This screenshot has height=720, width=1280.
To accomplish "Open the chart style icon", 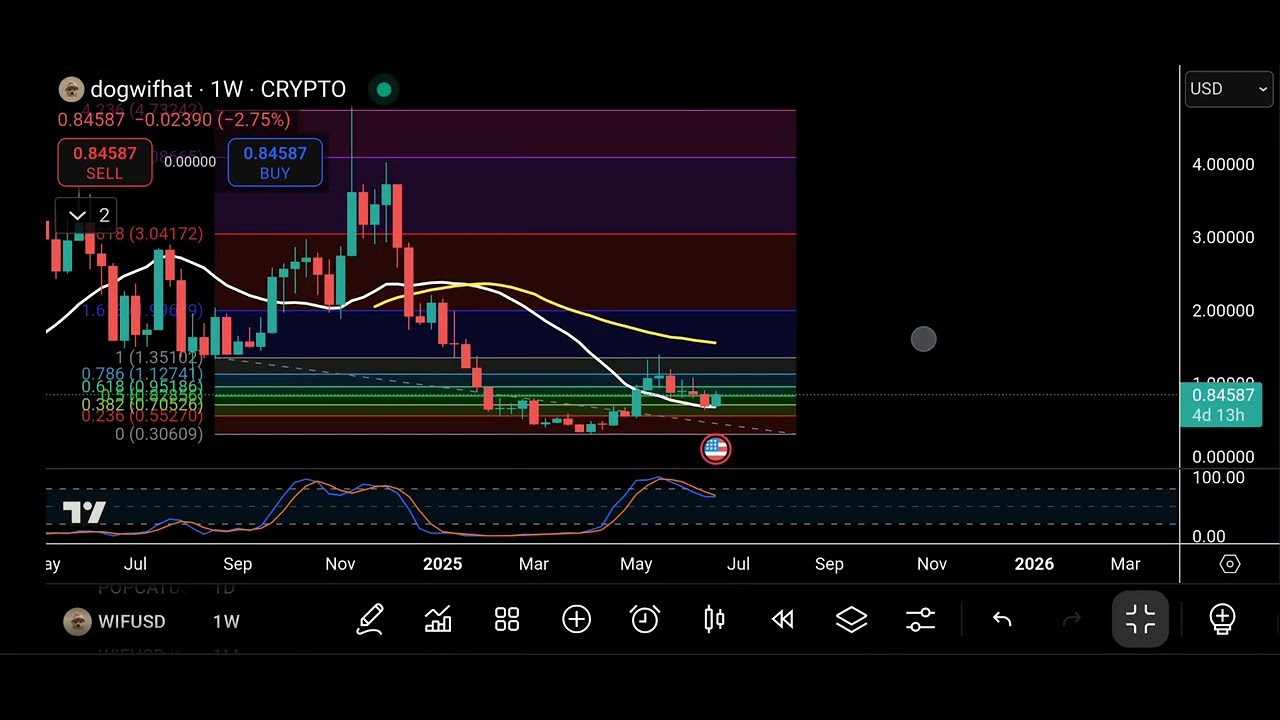I will (438, 620).
